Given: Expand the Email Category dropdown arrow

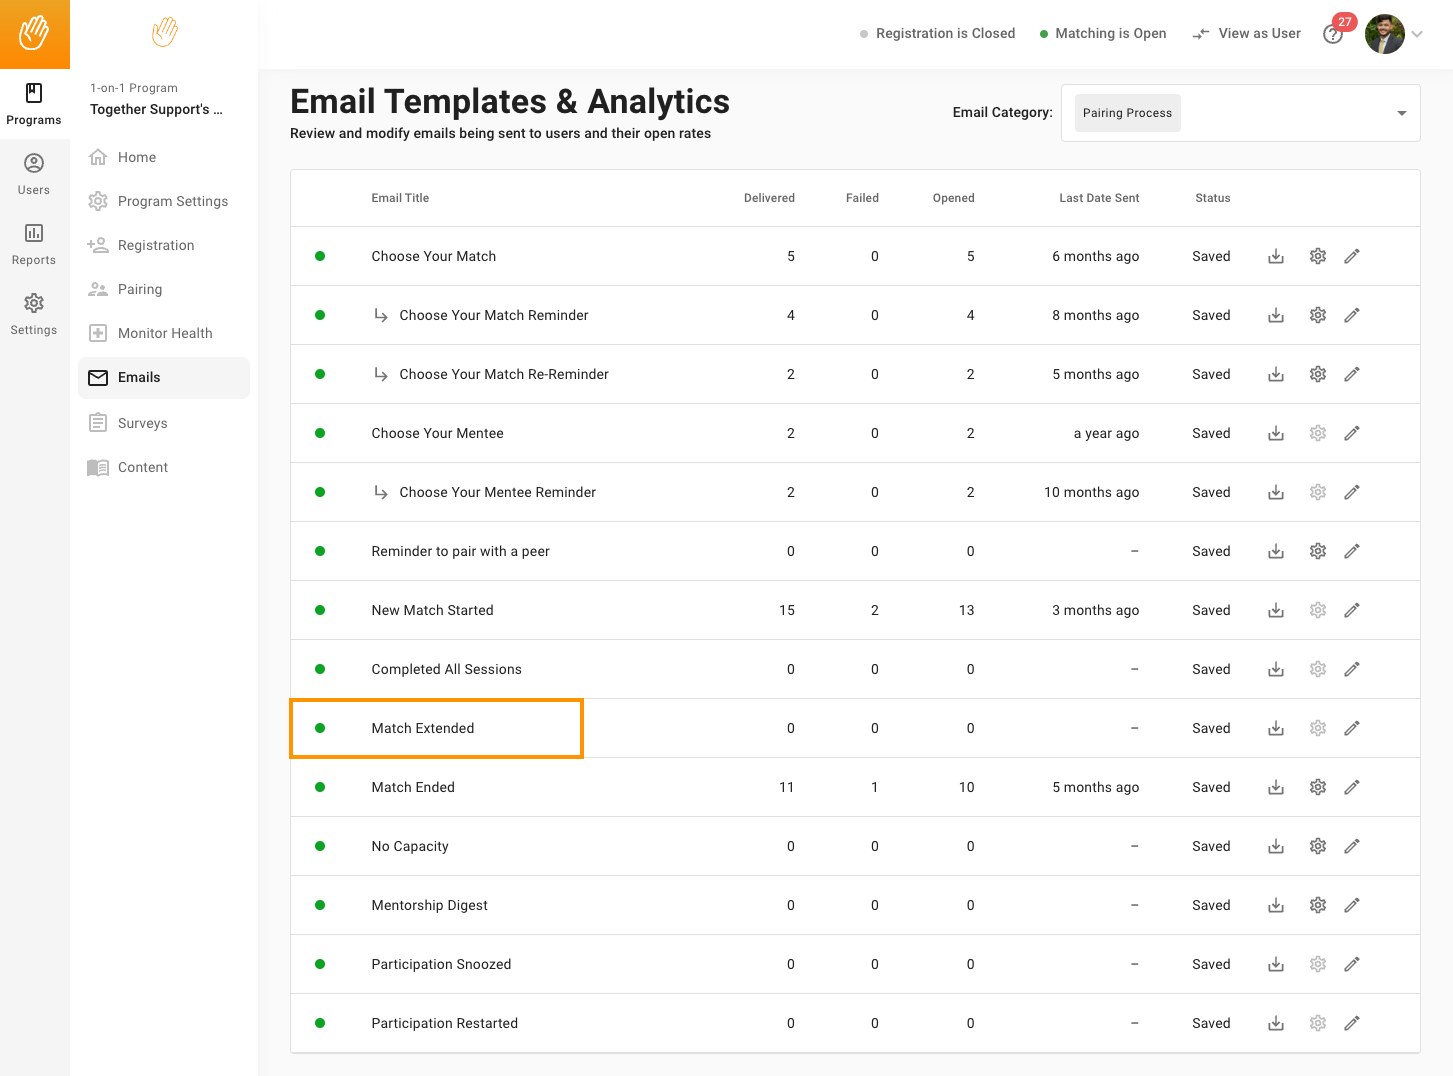Looking at the screenshot, I should [x=1401, y=113].
